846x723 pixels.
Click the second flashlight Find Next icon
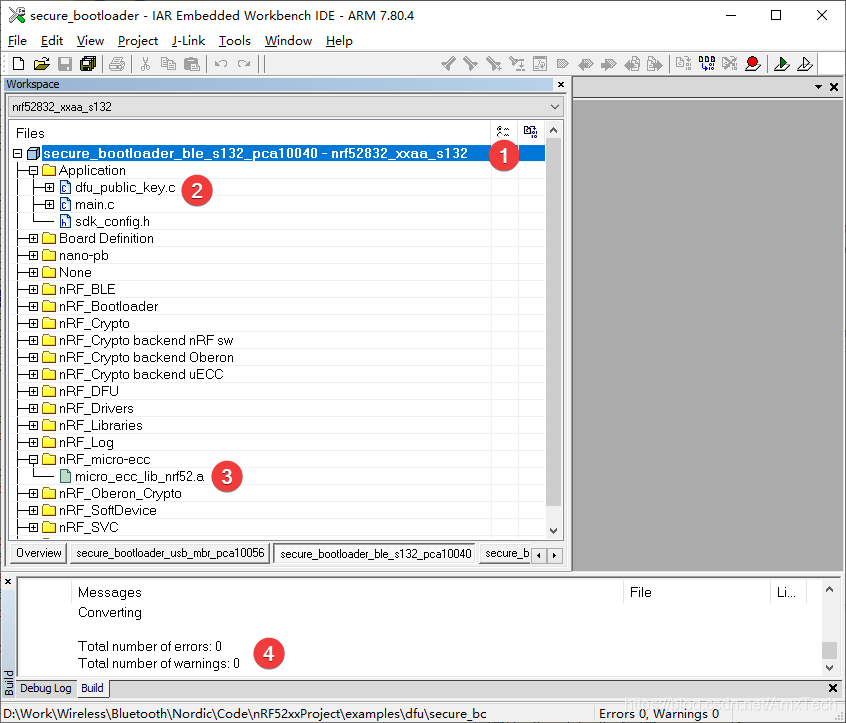[470, 64]
